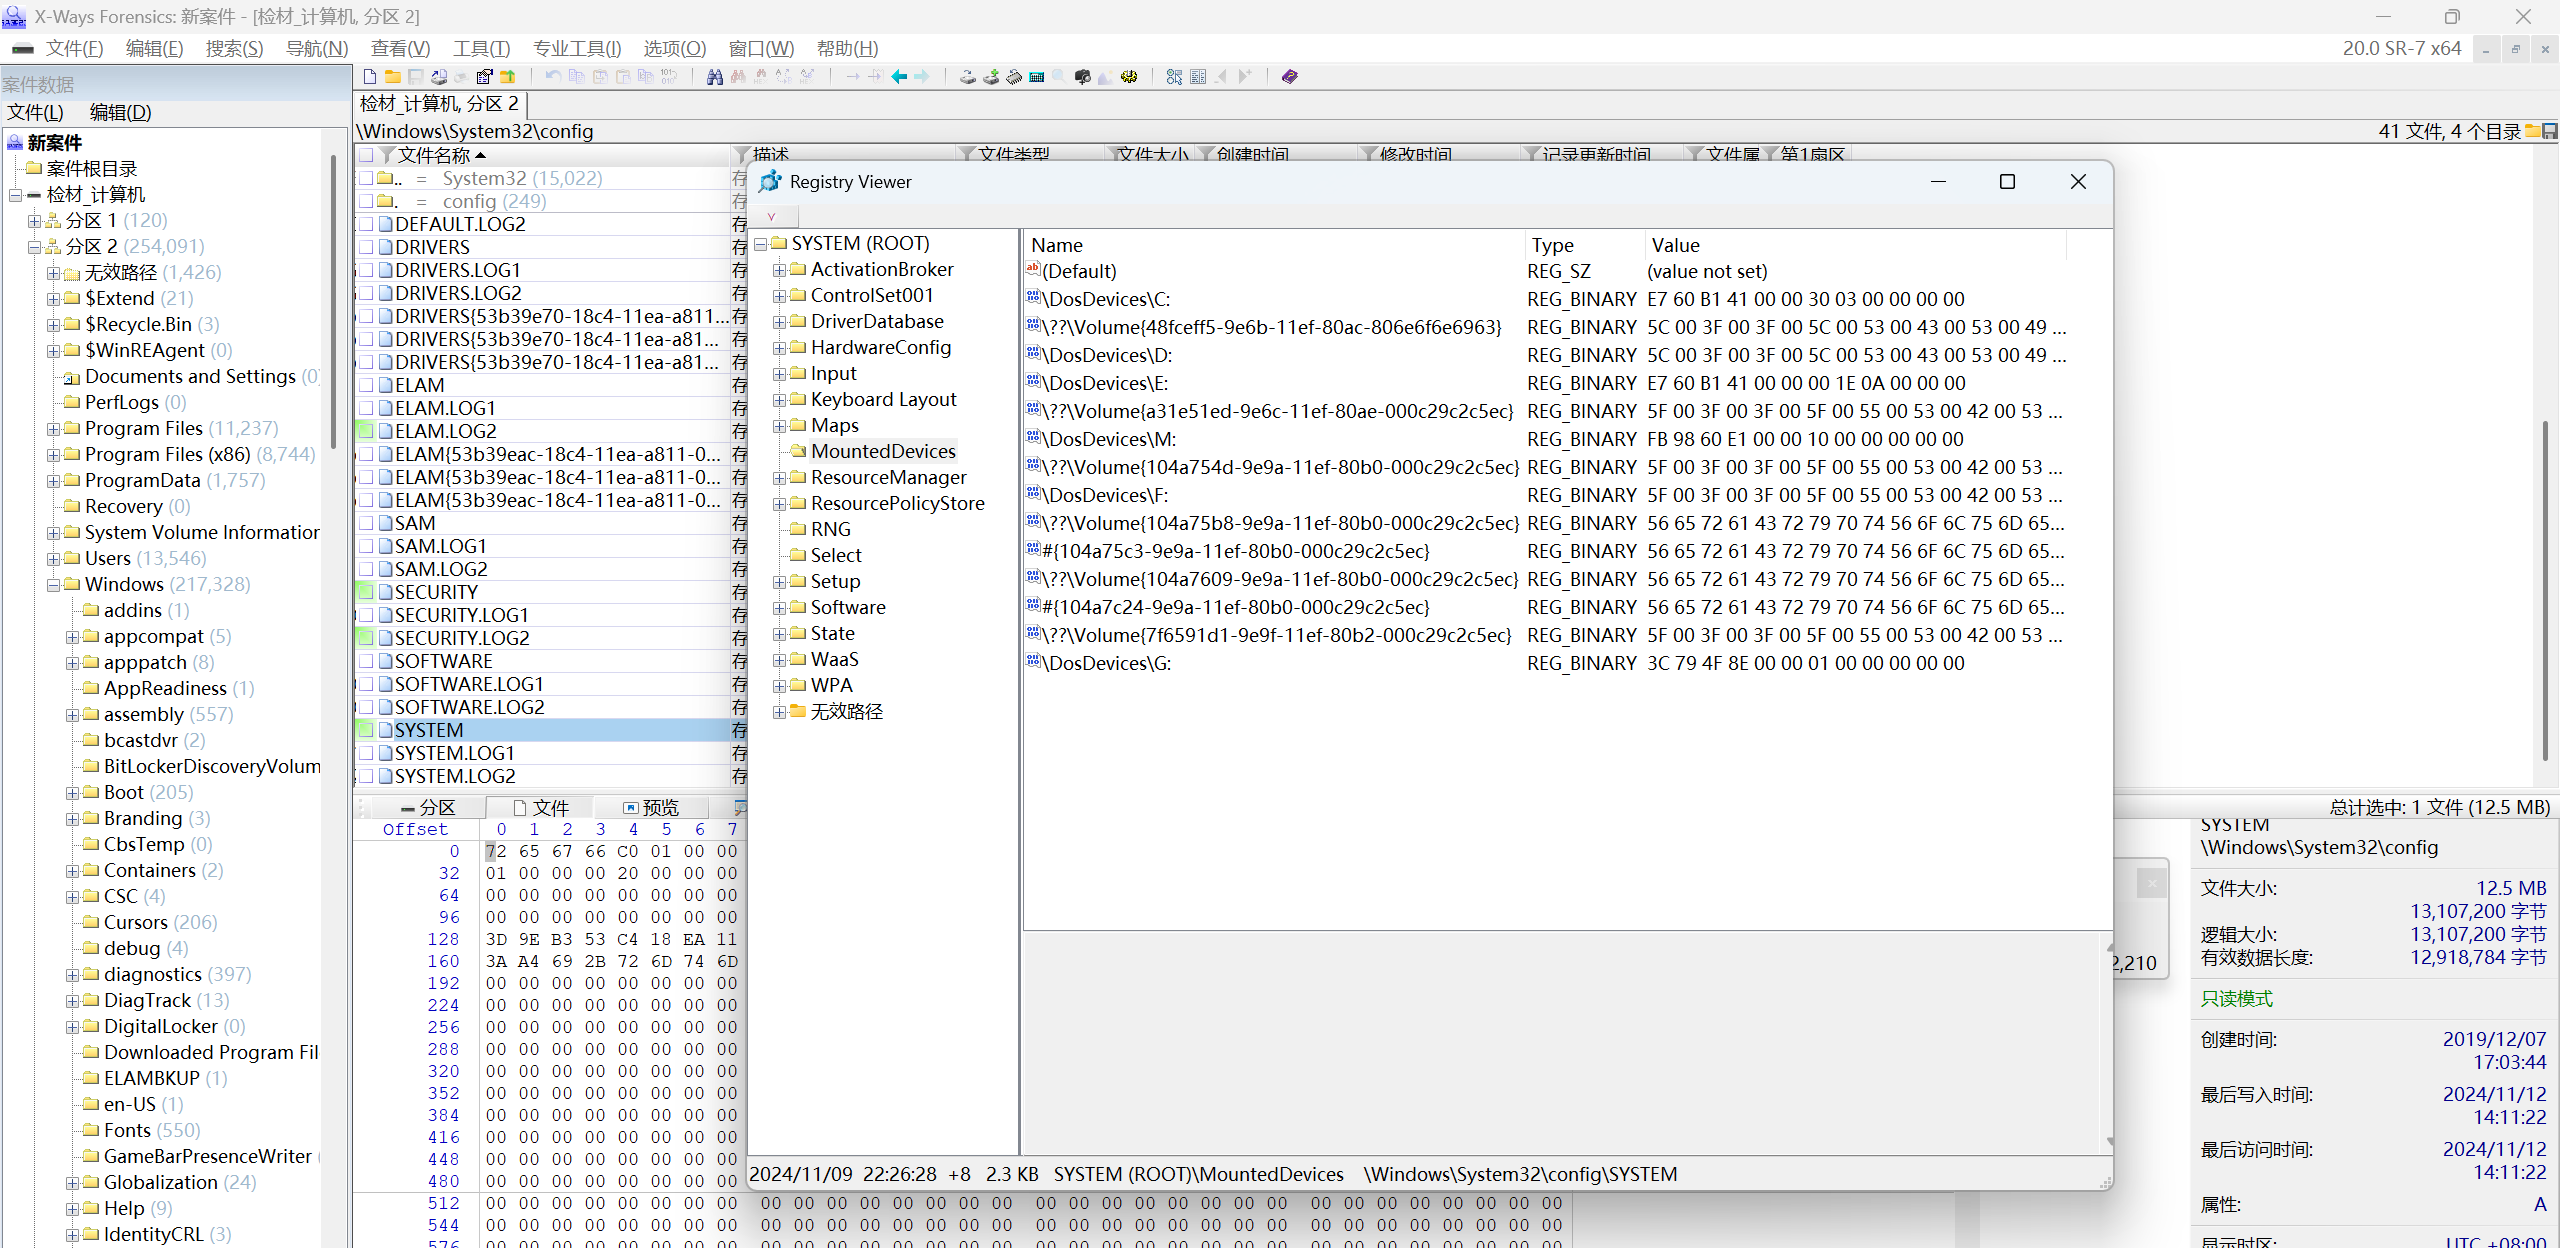
Task: Tick the checkbox beside the SYSTEM file
Action: coord(366,730)
